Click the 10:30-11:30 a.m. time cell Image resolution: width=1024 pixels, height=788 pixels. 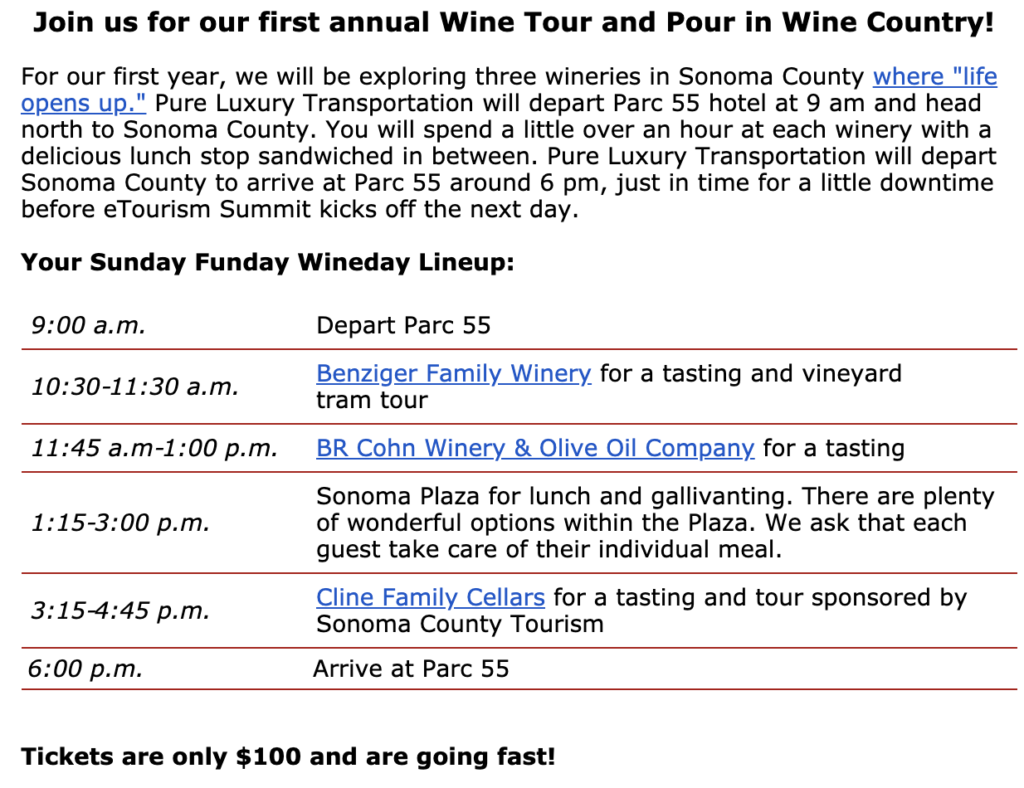(135, 386)
